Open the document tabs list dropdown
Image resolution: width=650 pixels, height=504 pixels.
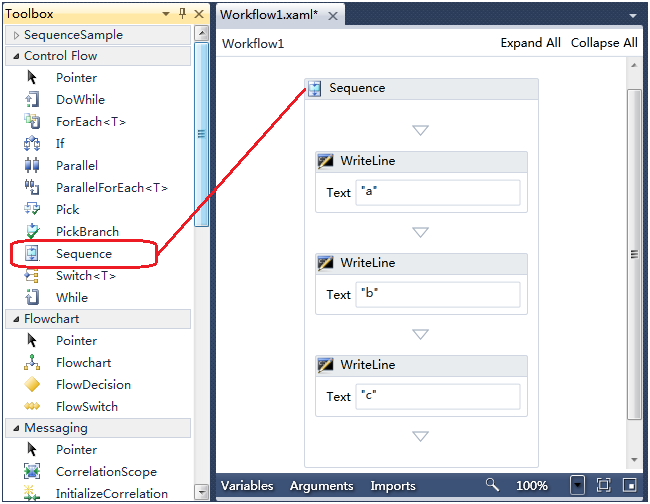coord(633,16)
